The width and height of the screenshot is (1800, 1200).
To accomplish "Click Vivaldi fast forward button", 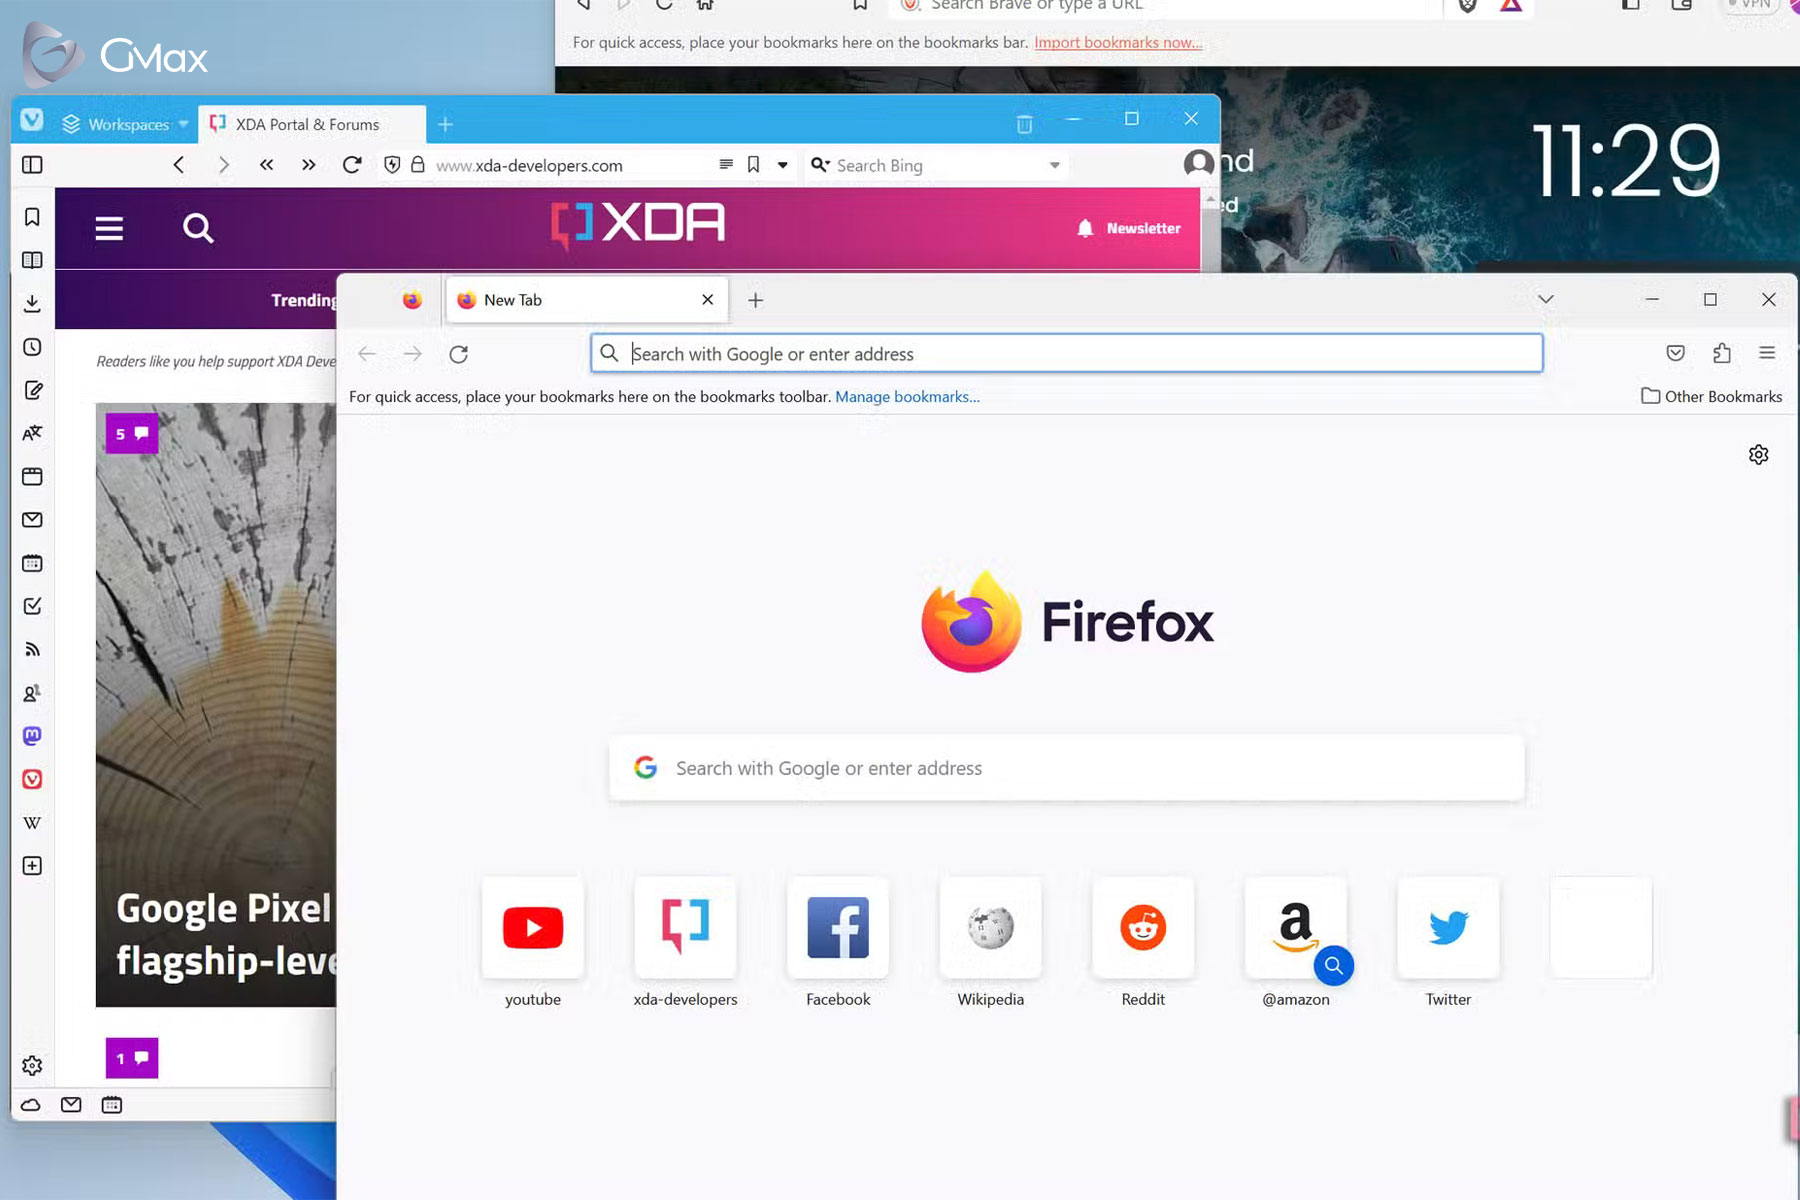I will coord(308,165).
